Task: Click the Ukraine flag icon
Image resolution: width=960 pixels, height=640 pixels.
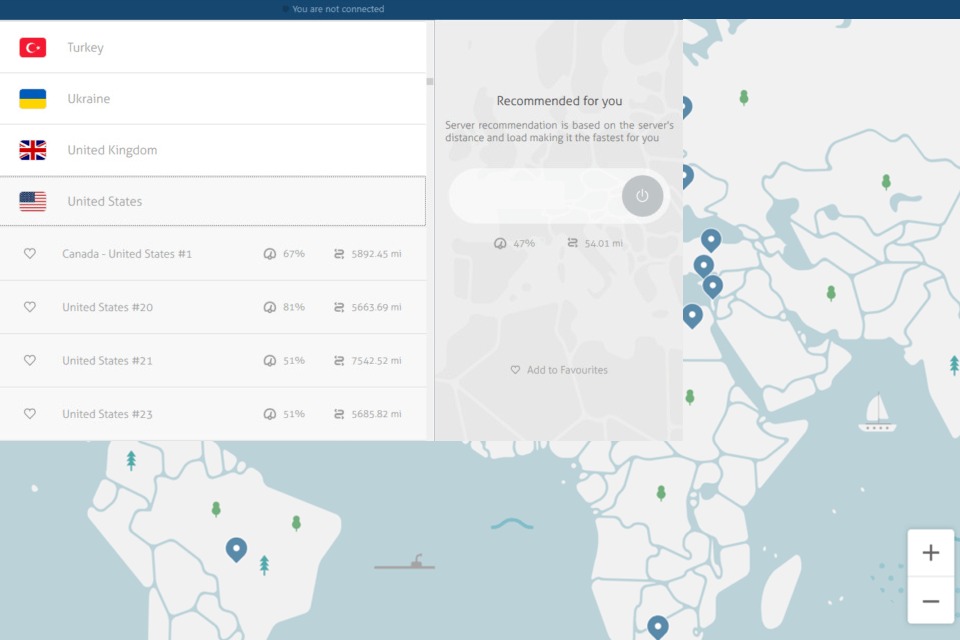Action: click(x=33, y=99)
